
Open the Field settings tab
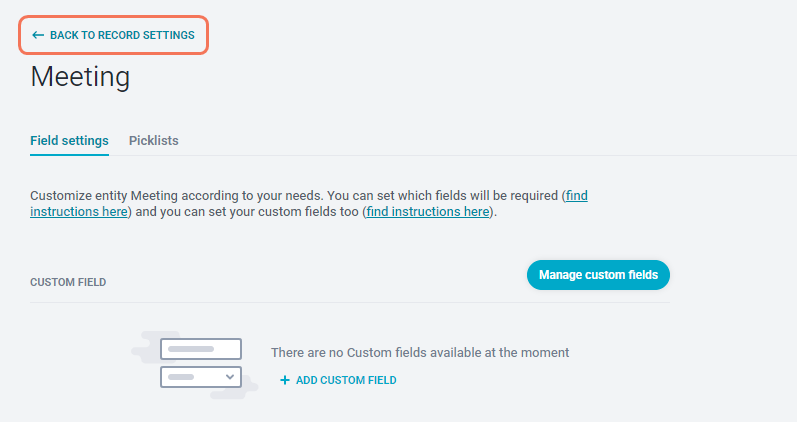click(69, 141)
